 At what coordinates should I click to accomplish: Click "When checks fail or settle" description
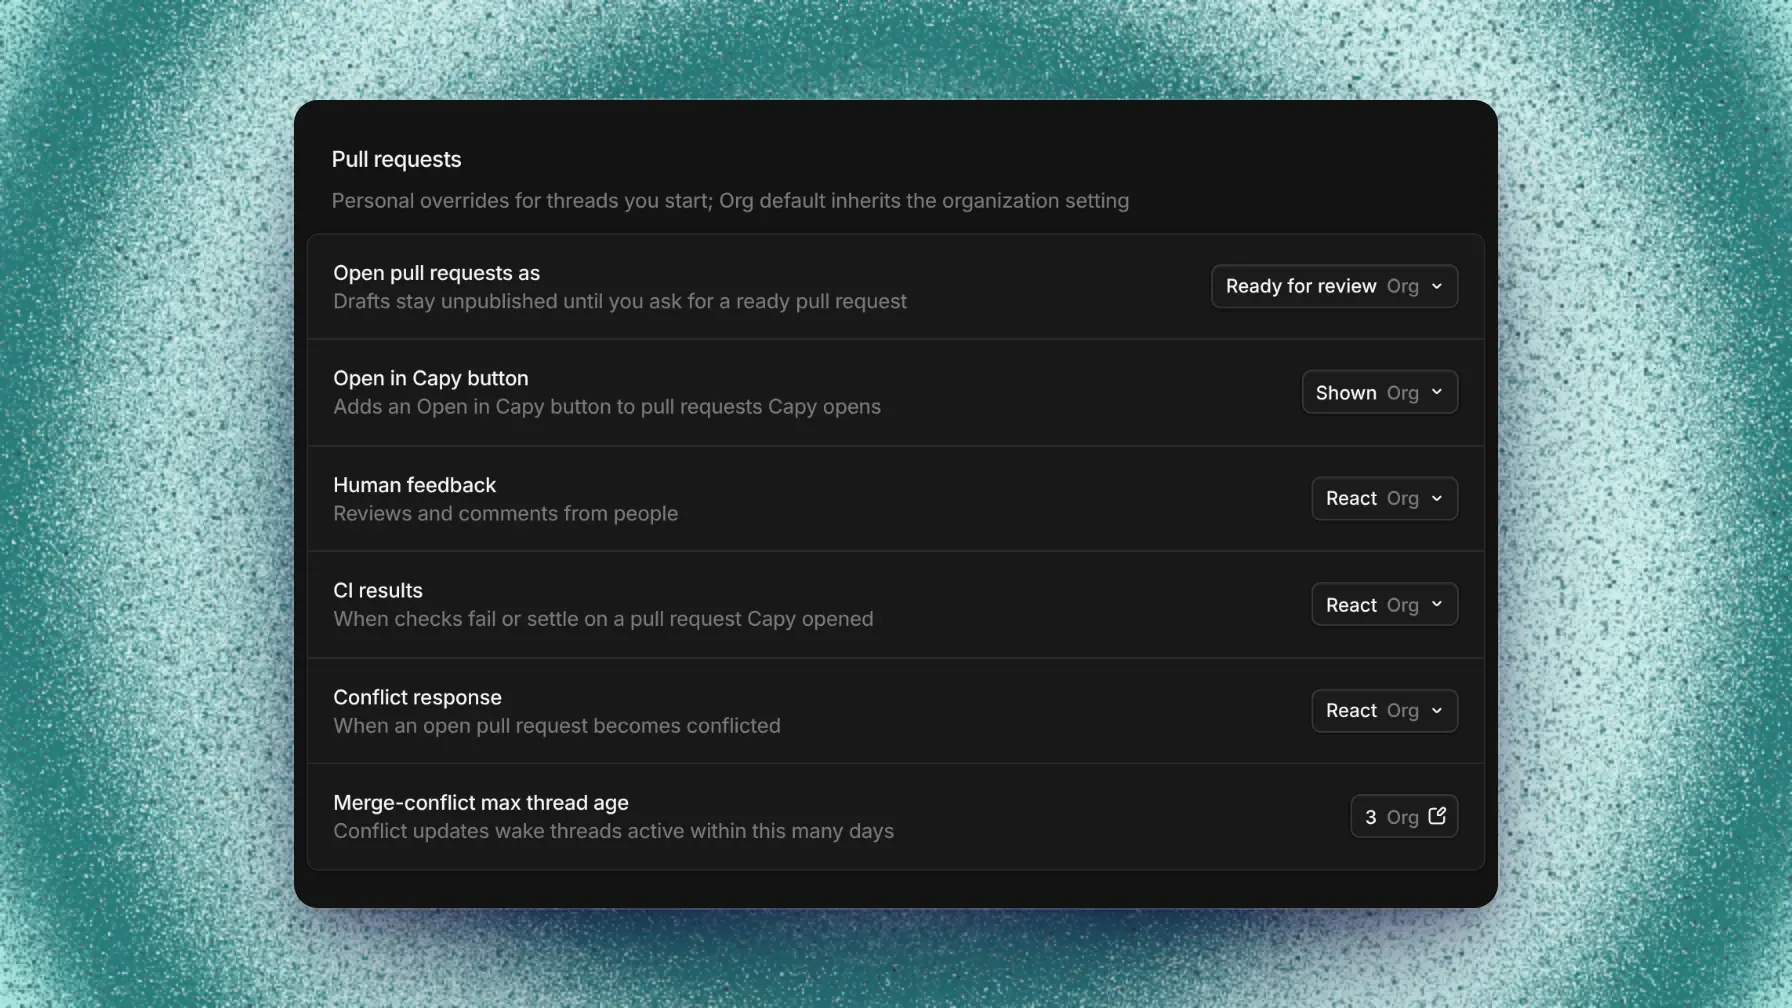point(603,619)
